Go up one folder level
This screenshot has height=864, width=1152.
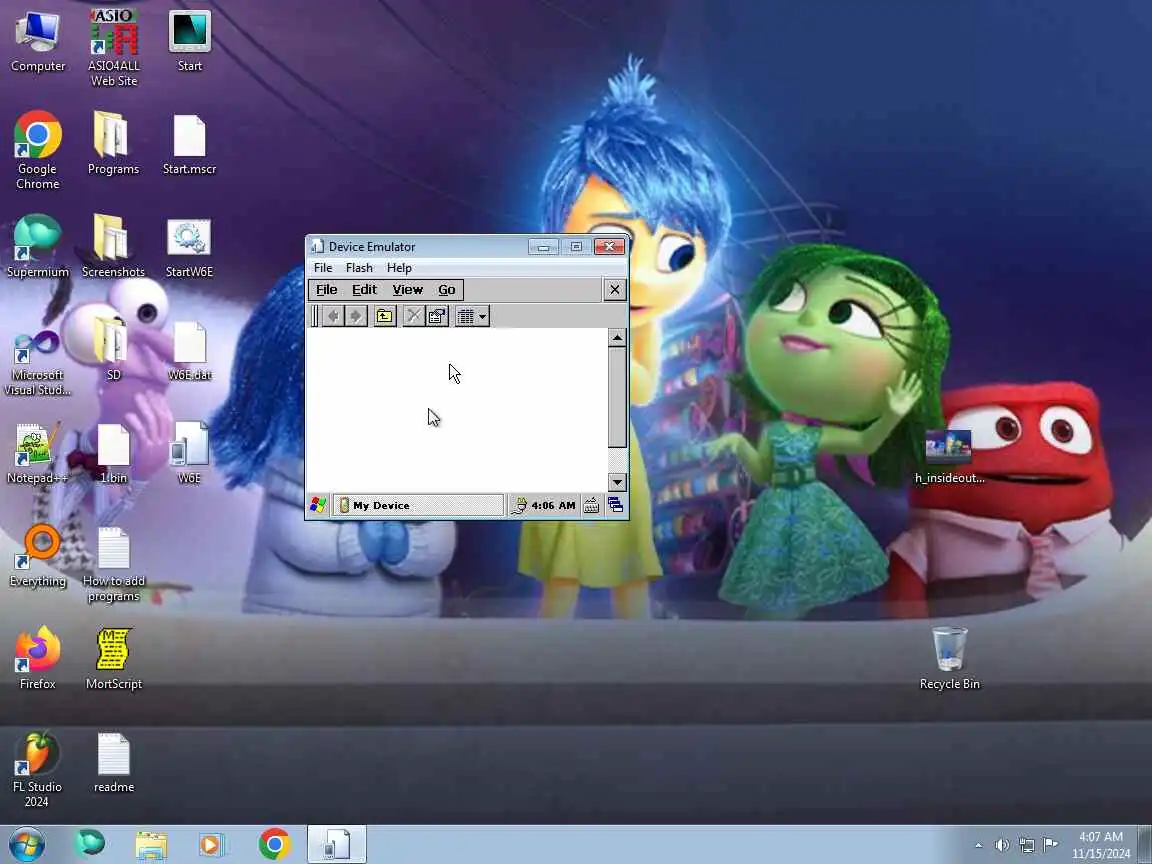pyautogui.click(x=384, y=316)
